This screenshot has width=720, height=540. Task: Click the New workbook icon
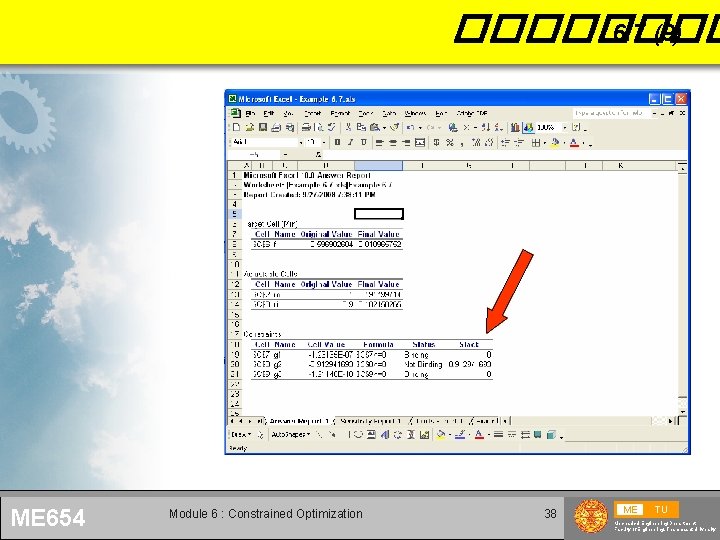click(236, 128)
